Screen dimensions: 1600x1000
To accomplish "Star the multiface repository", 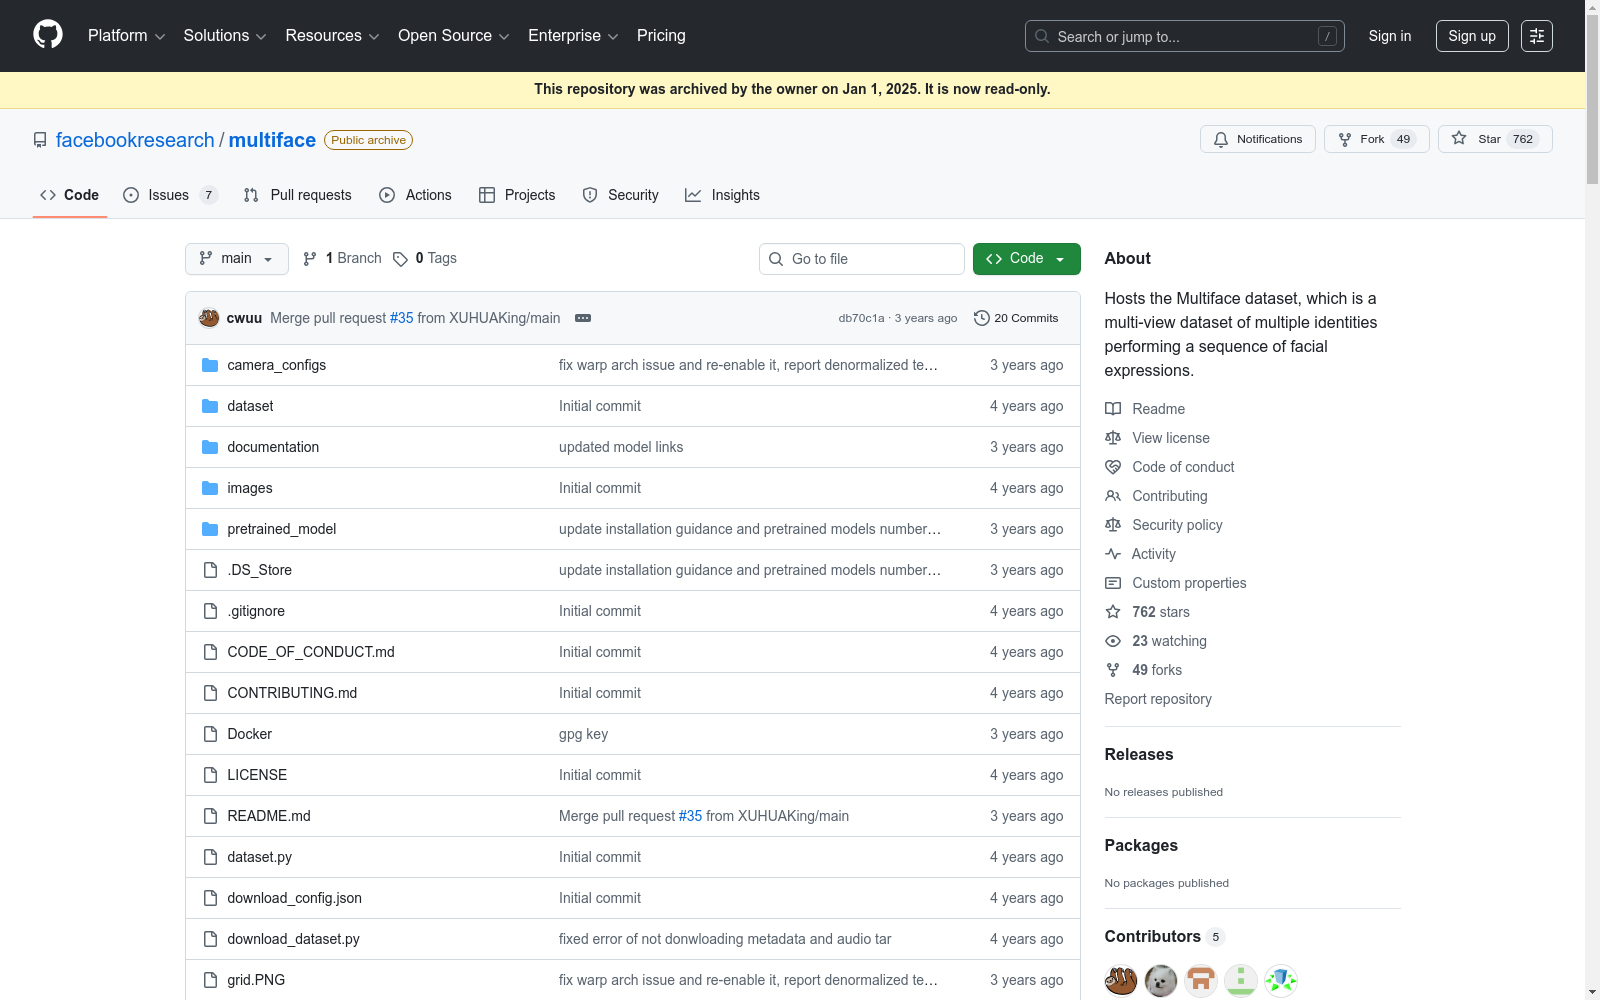I will point(1495,139).
